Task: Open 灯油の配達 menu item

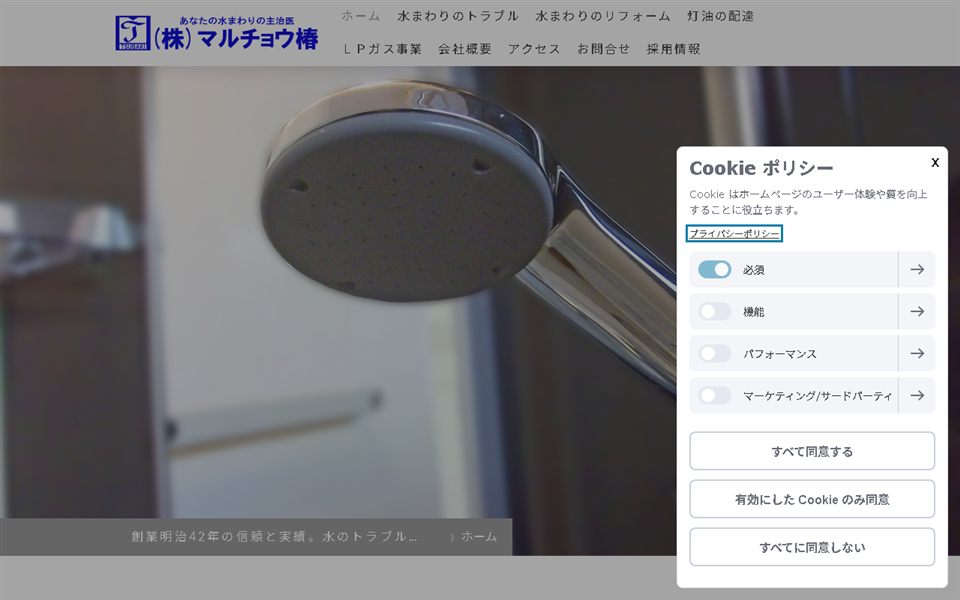Action: click(x=720, y=16)
